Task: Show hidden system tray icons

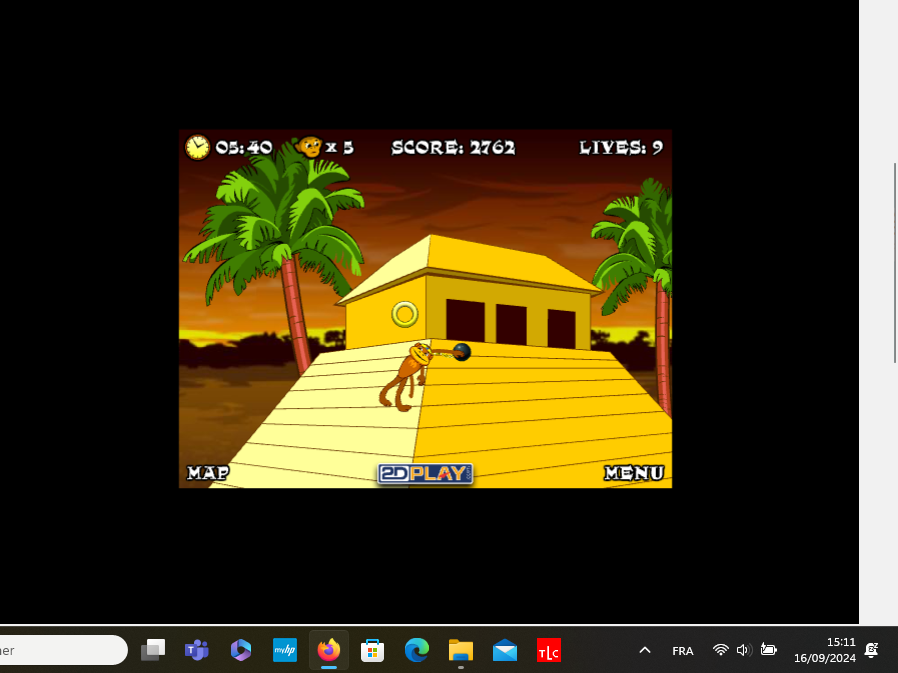Action: click(x=645, y=650)
